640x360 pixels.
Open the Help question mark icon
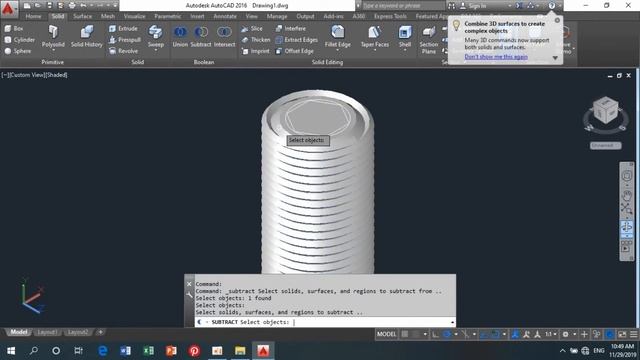[552, 6]
